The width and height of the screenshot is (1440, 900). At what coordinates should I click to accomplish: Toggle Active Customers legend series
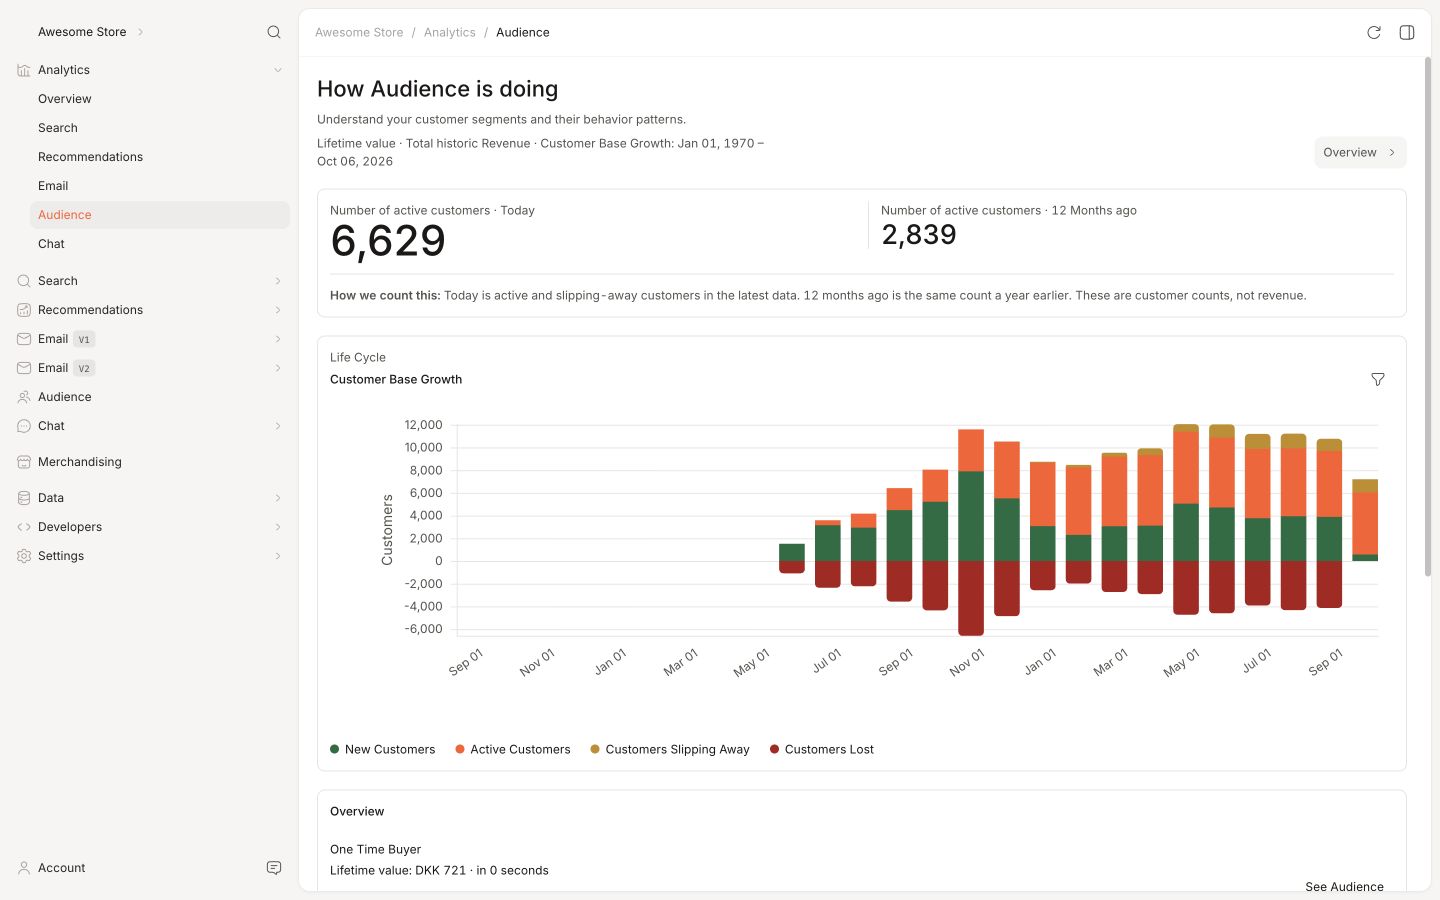512,749
